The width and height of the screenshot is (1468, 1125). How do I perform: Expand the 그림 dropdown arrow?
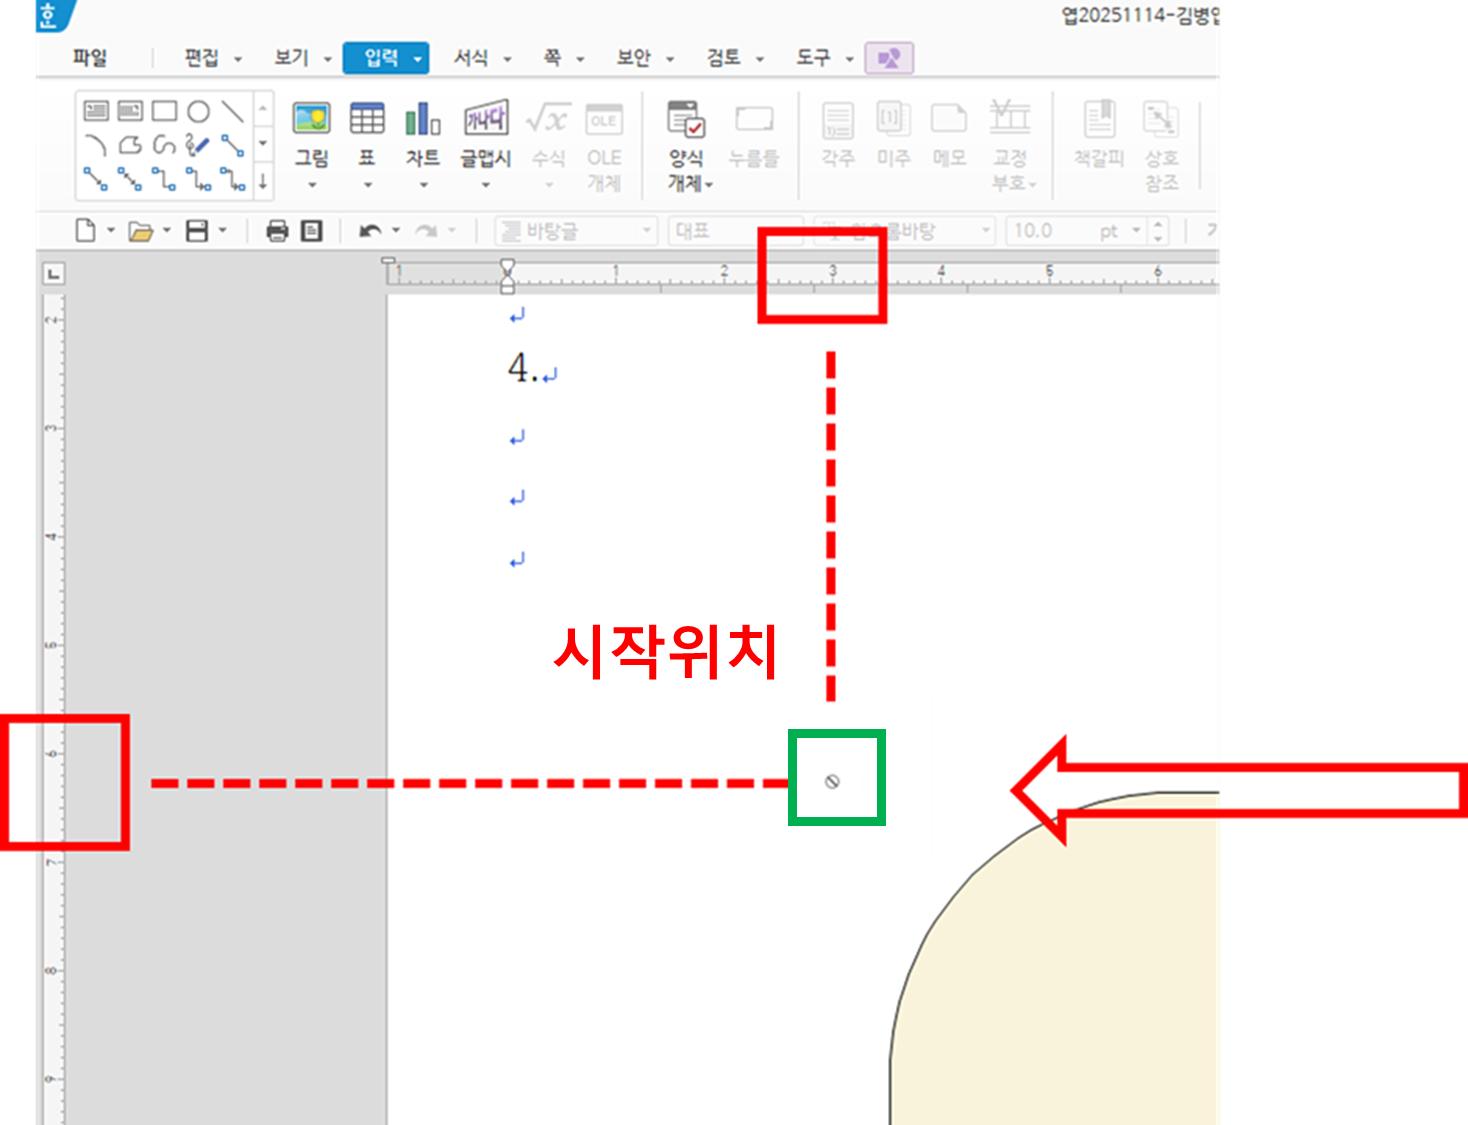tap(312, 185)
